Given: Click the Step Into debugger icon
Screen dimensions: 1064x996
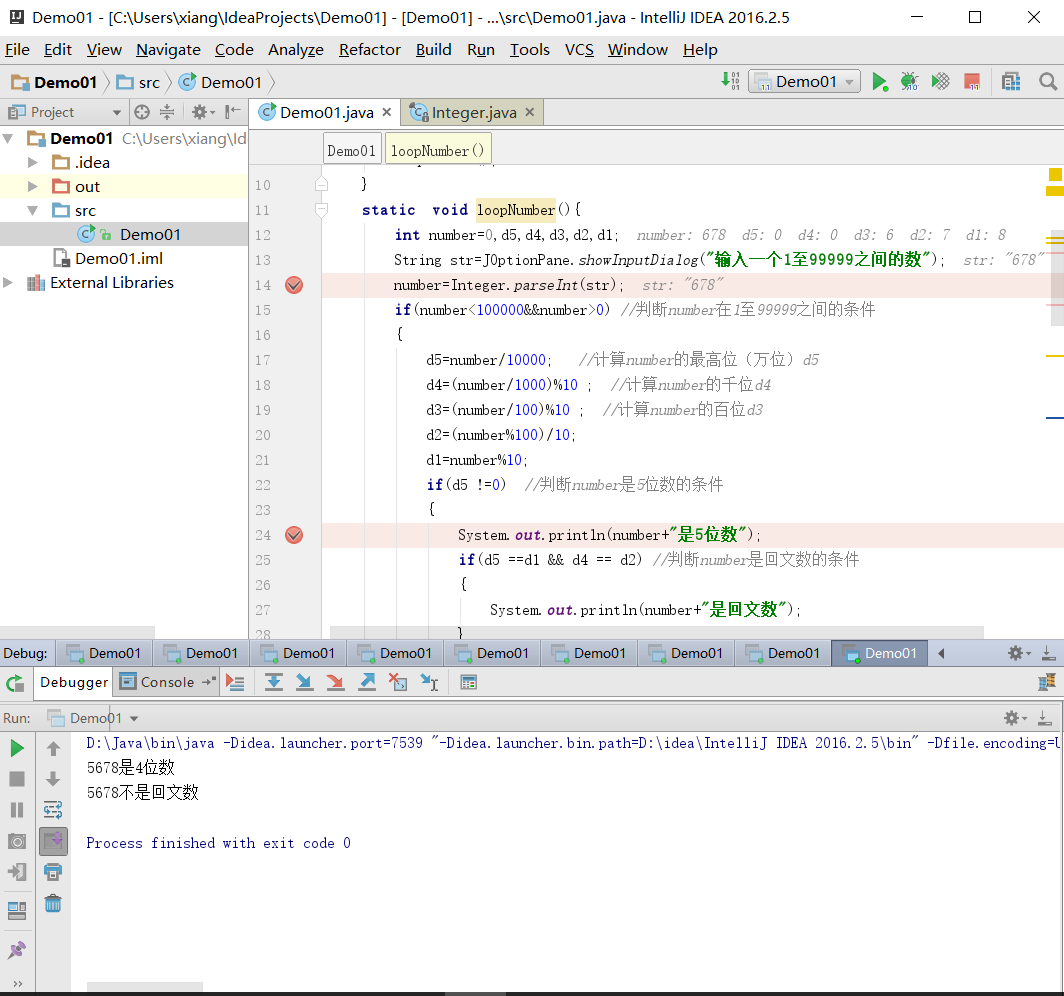Looking at the screenshot, I should click(x=305, y=682).
